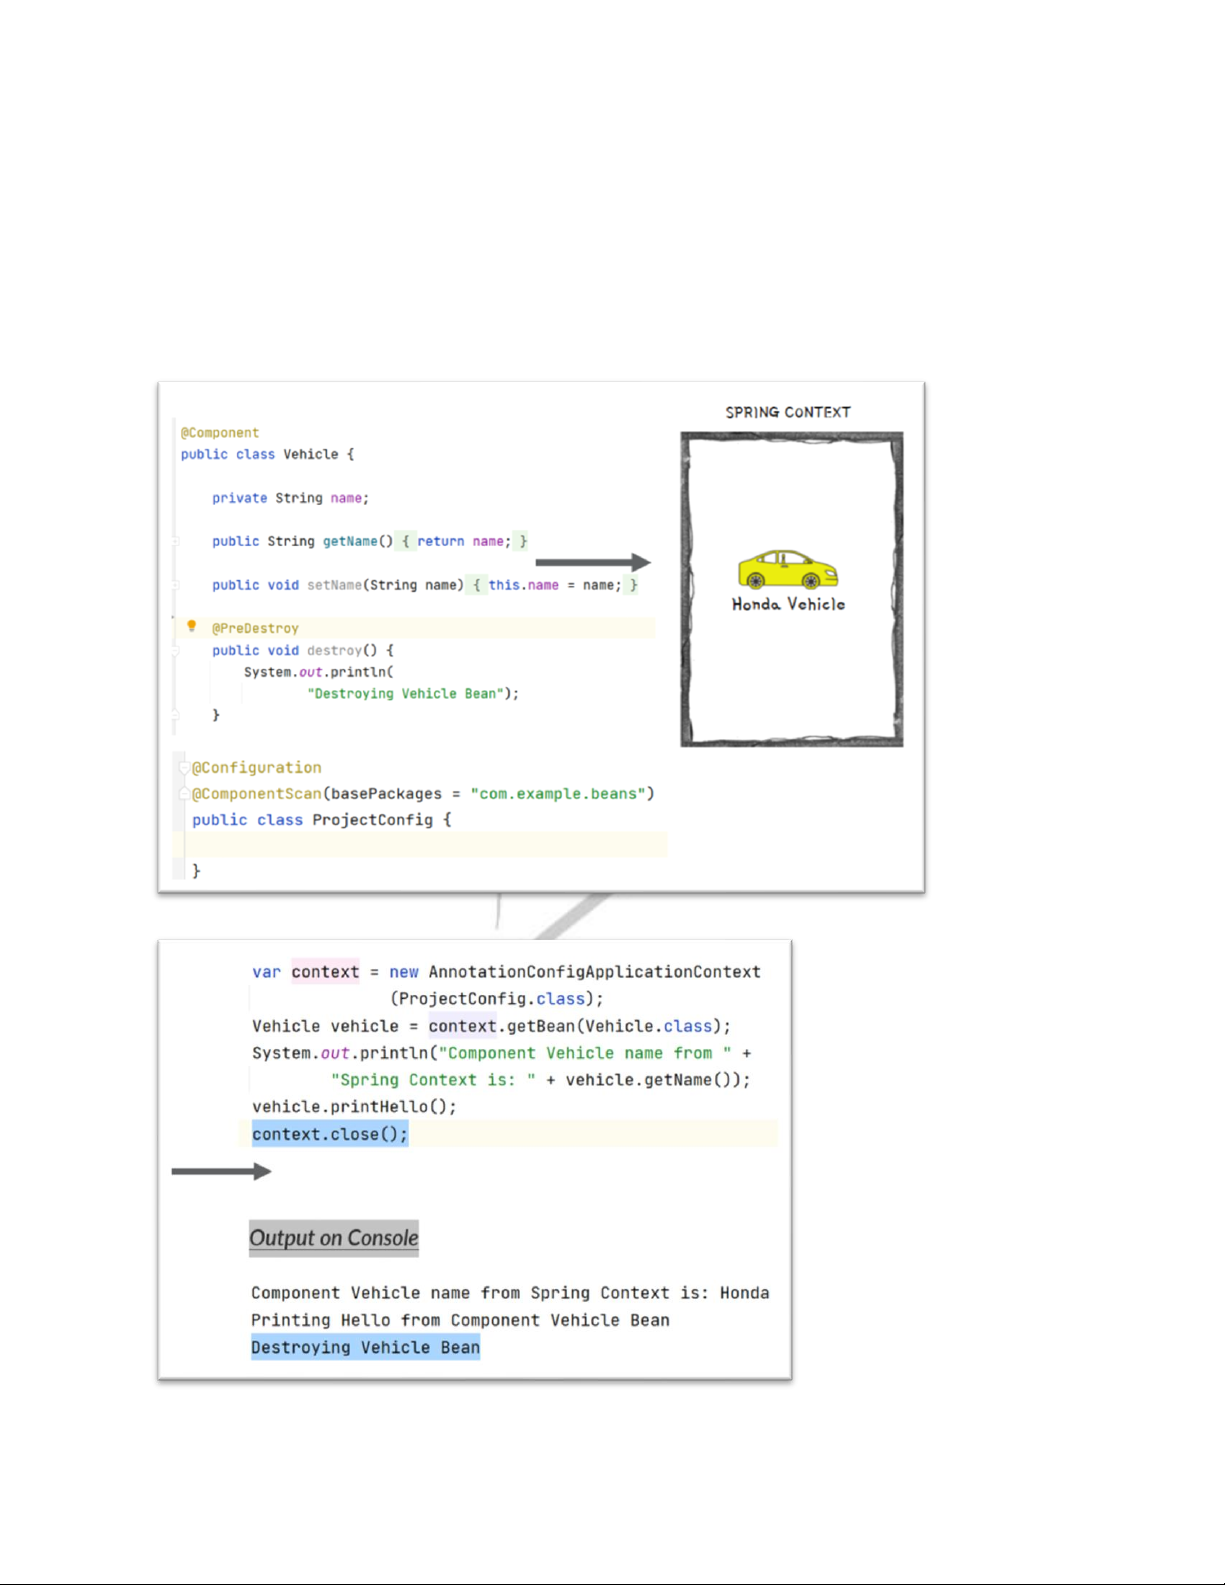
Task: Click the arrow pointing to Spring Context
Action: 593,563
